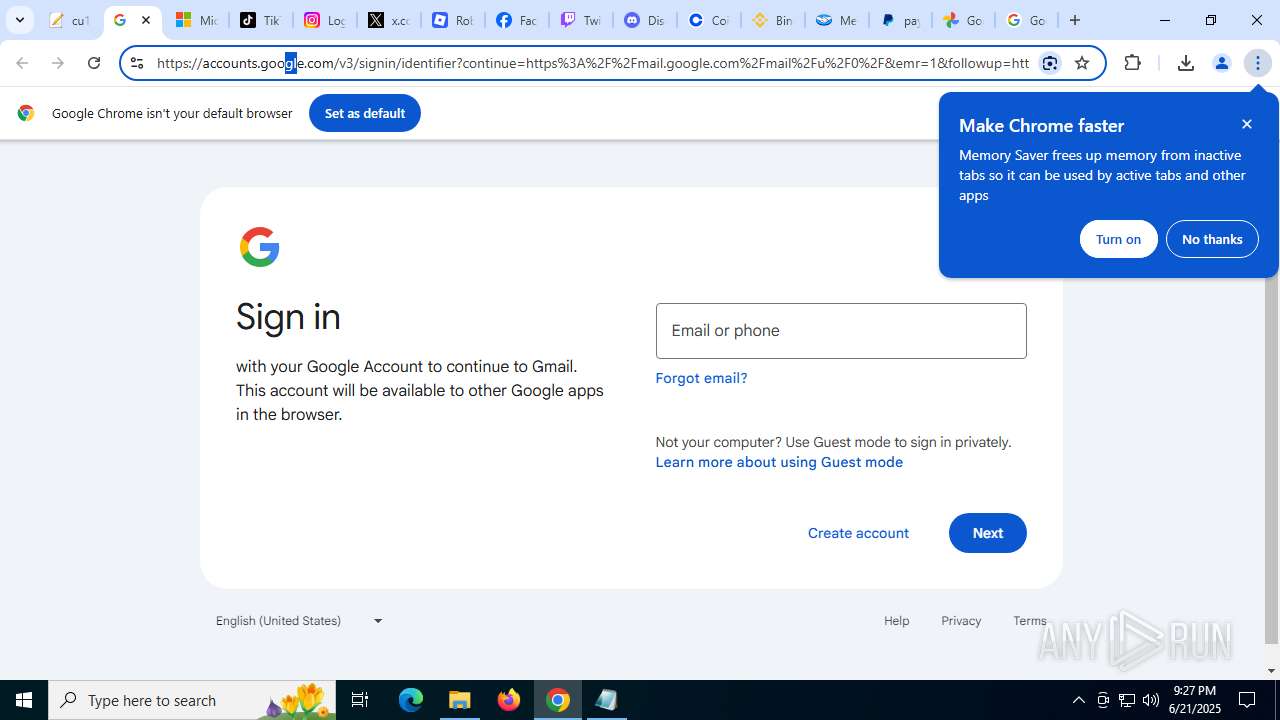Click the taskbar clock showing 9:27 PM
Image resolution: width=1280 pixels, height=720 pixels.
pyautogui.click(x=1194, y=700)
